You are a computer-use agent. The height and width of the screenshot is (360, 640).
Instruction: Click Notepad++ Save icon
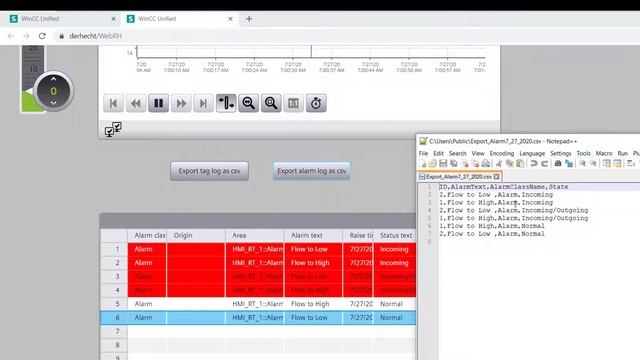[x=443, y=164]
